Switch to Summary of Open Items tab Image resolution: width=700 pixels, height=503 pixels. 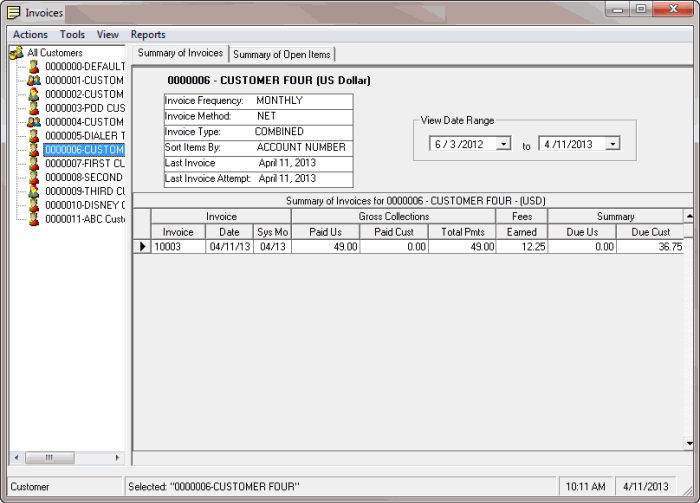(x=282, y=54)
